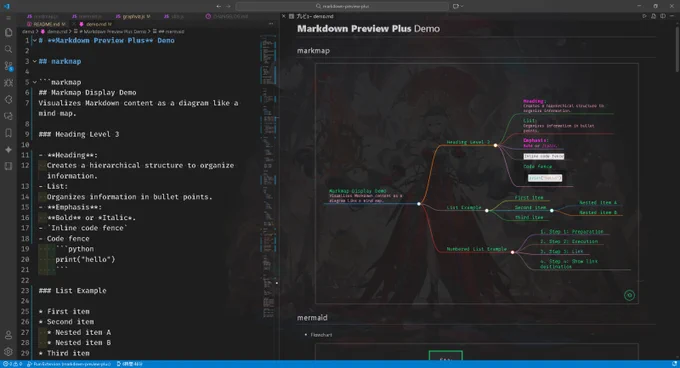Go back with the left arrow in the title bar
The width and height of the screenshot is (680, 368).
[219, 6]
